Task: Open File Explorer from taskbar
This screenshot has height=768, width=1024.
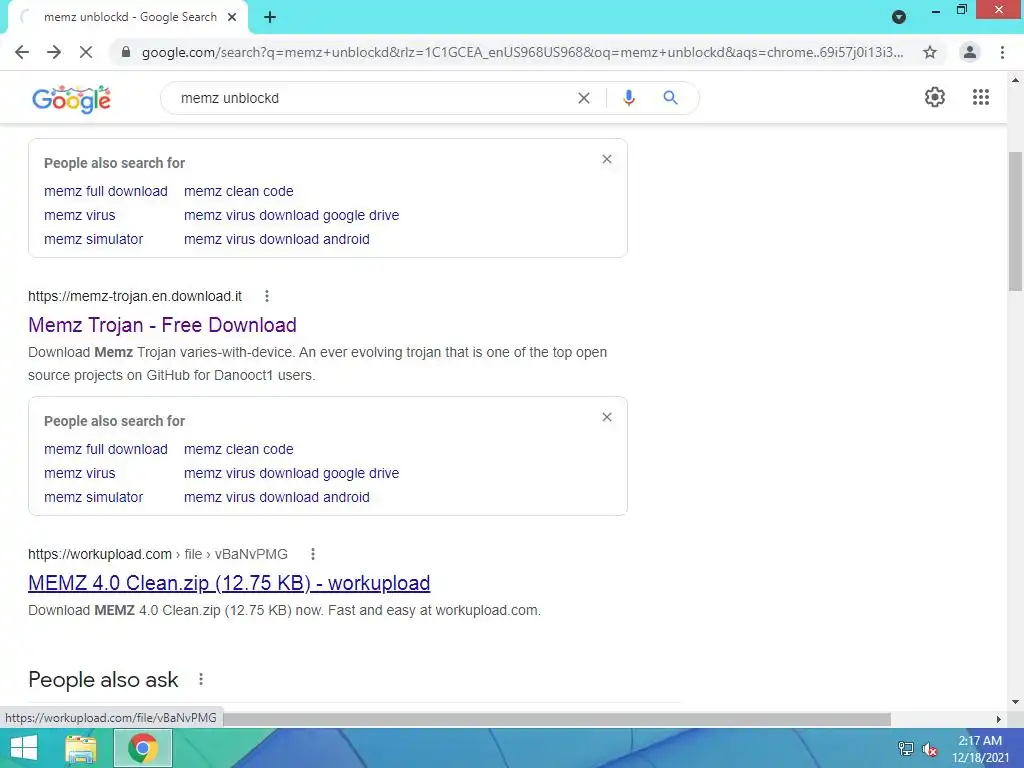Action: point(81,748)
